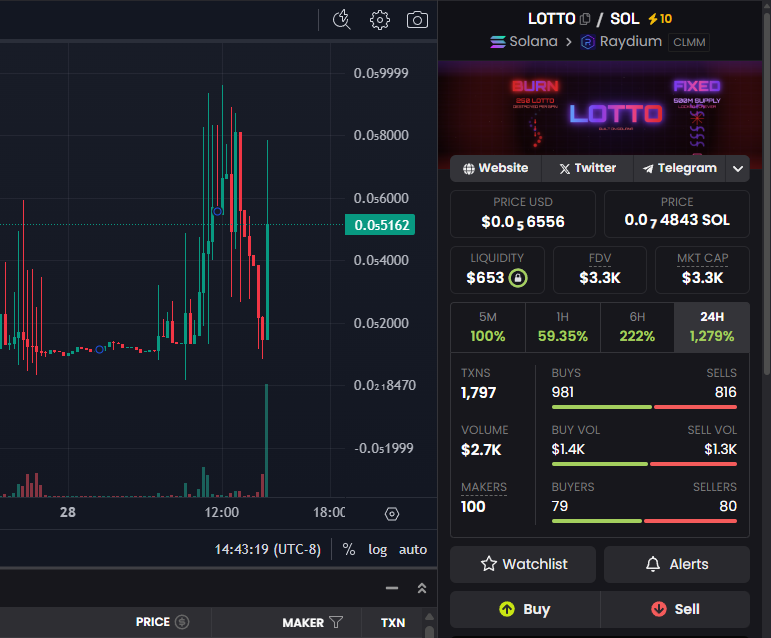Click the current price label 0.05162
The height and width of the screenshot is (638, 771).
[380, 225]
